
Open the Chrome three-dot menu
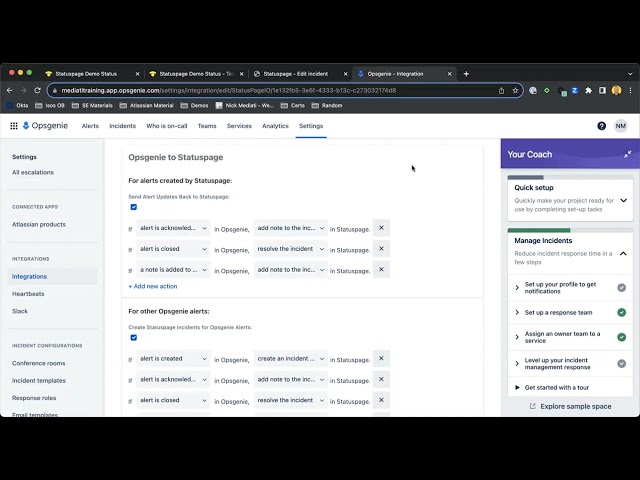(630, 91)
